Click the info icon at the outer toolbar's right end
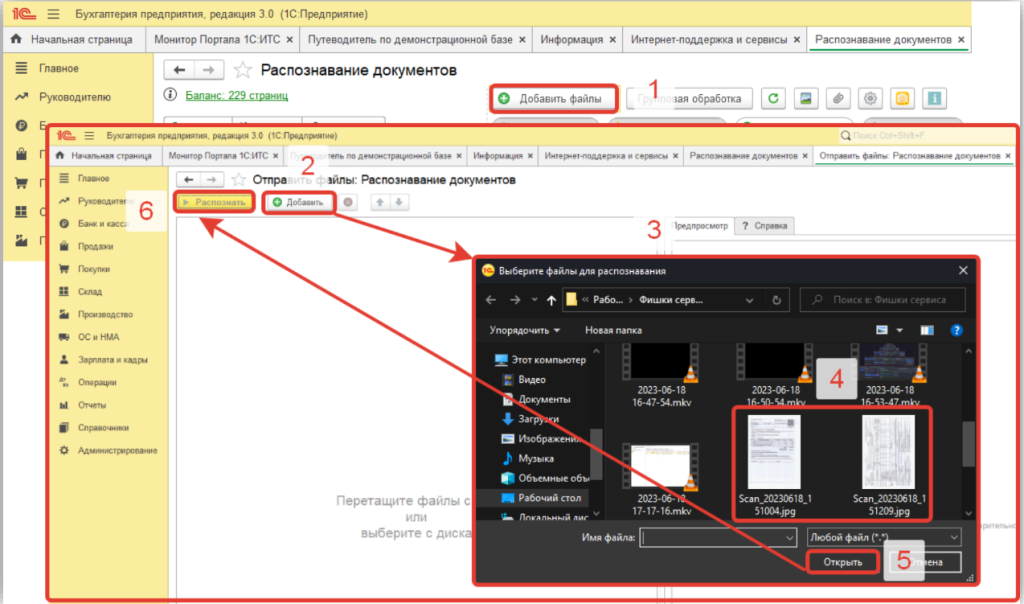This screenshot has width=1024, height=604. [x=935, y=99]
